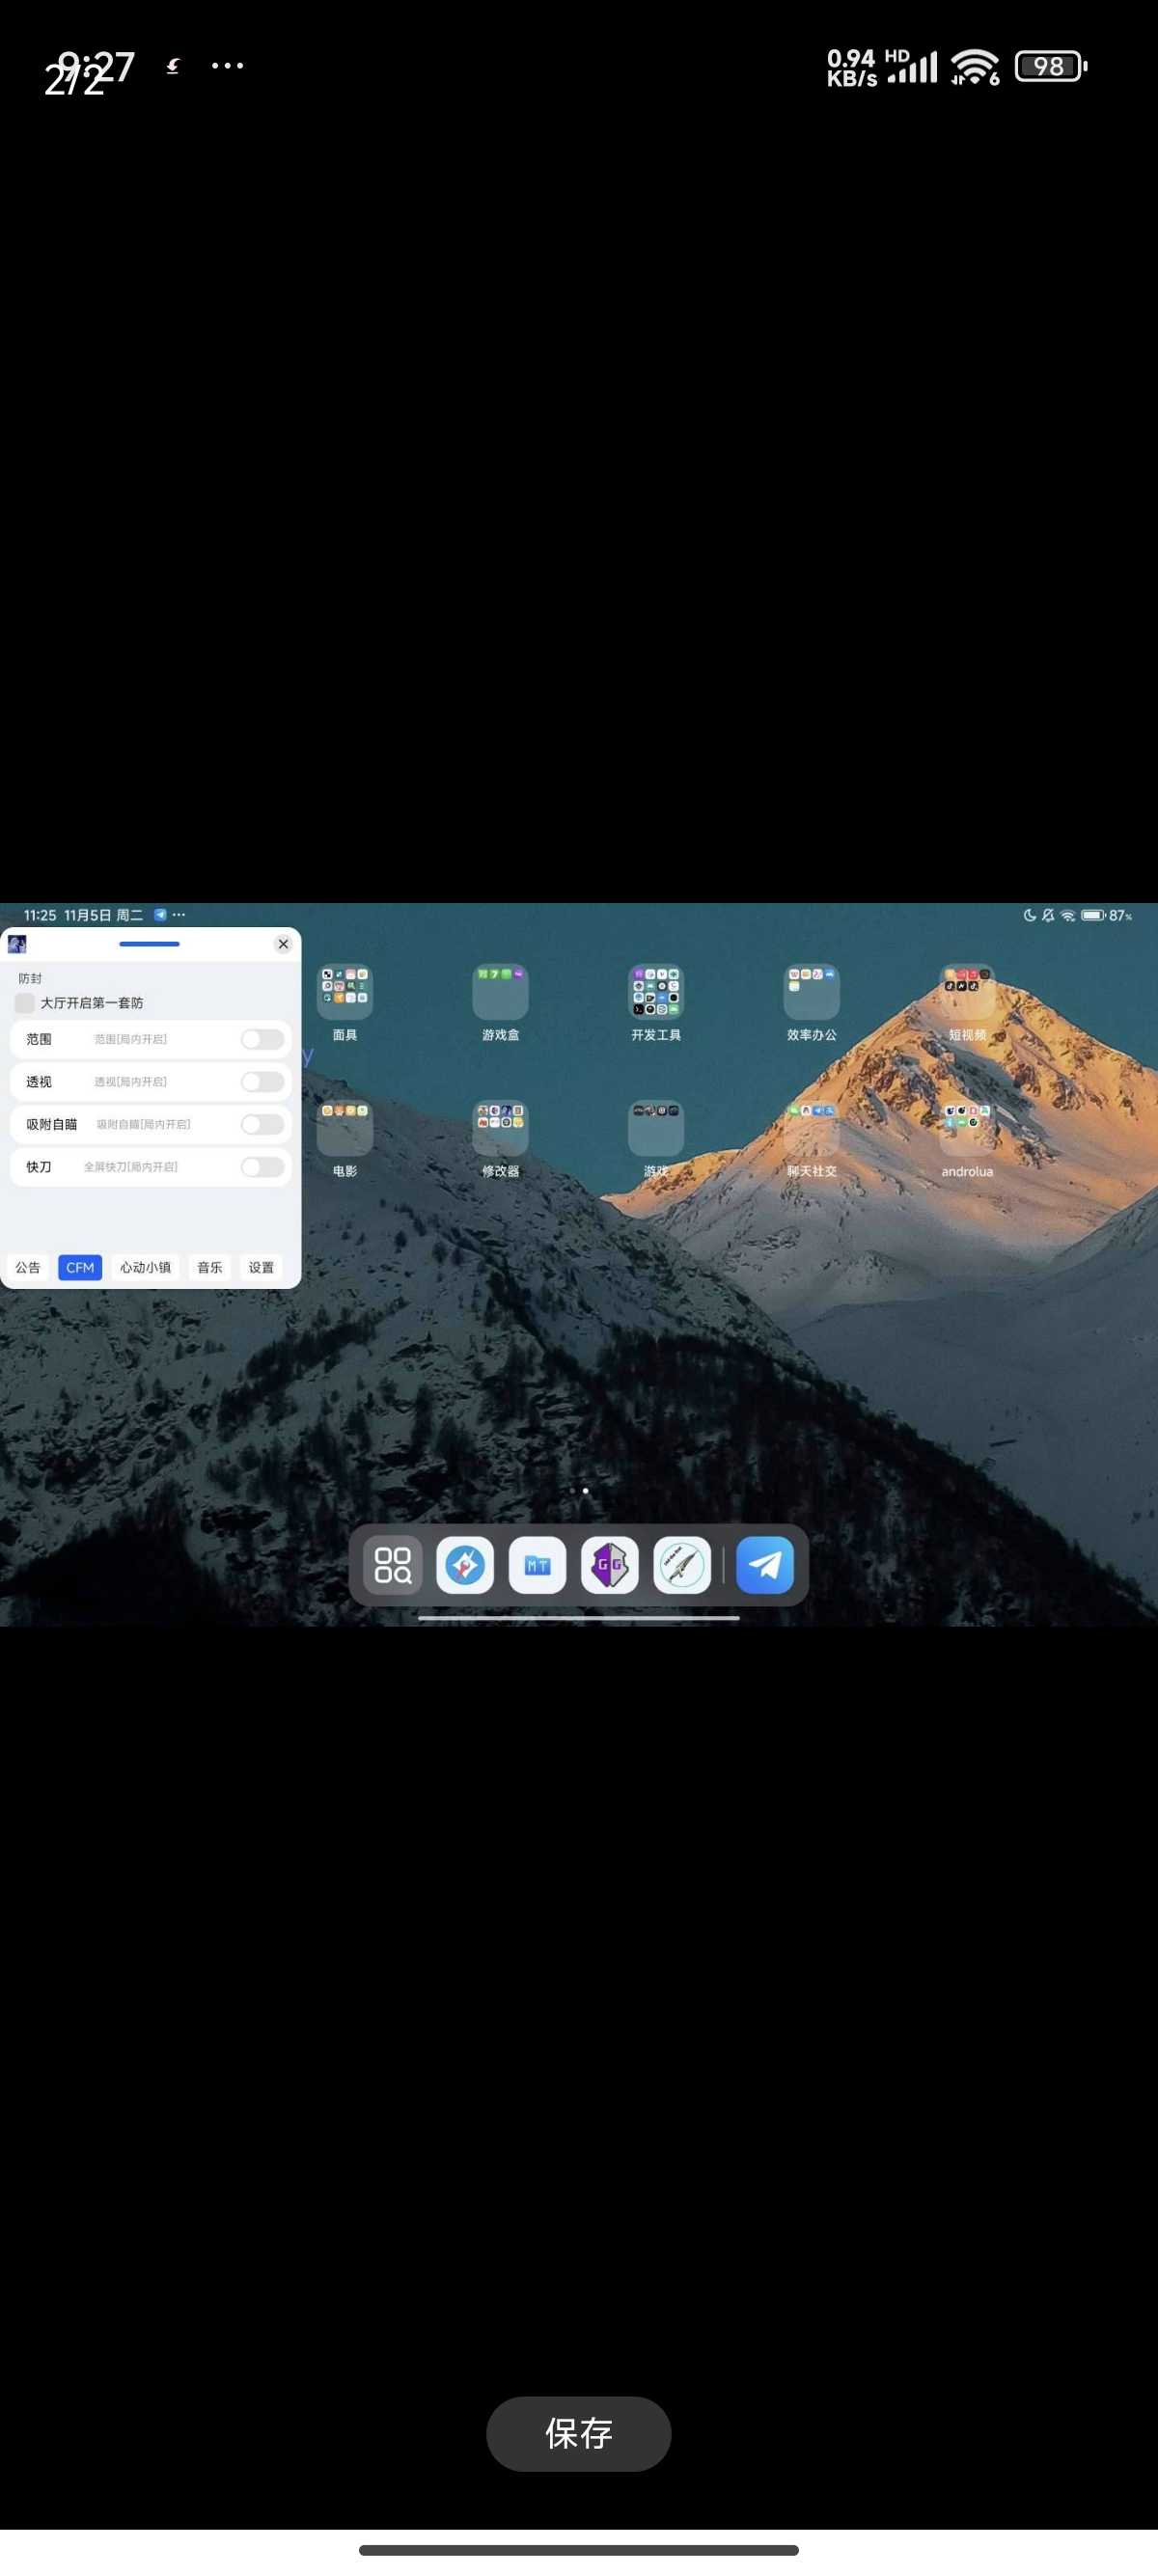The image size is (1158, 2576).
Task: Click the tablet Wi-Fi status icon
Action: coord(1068,915)
